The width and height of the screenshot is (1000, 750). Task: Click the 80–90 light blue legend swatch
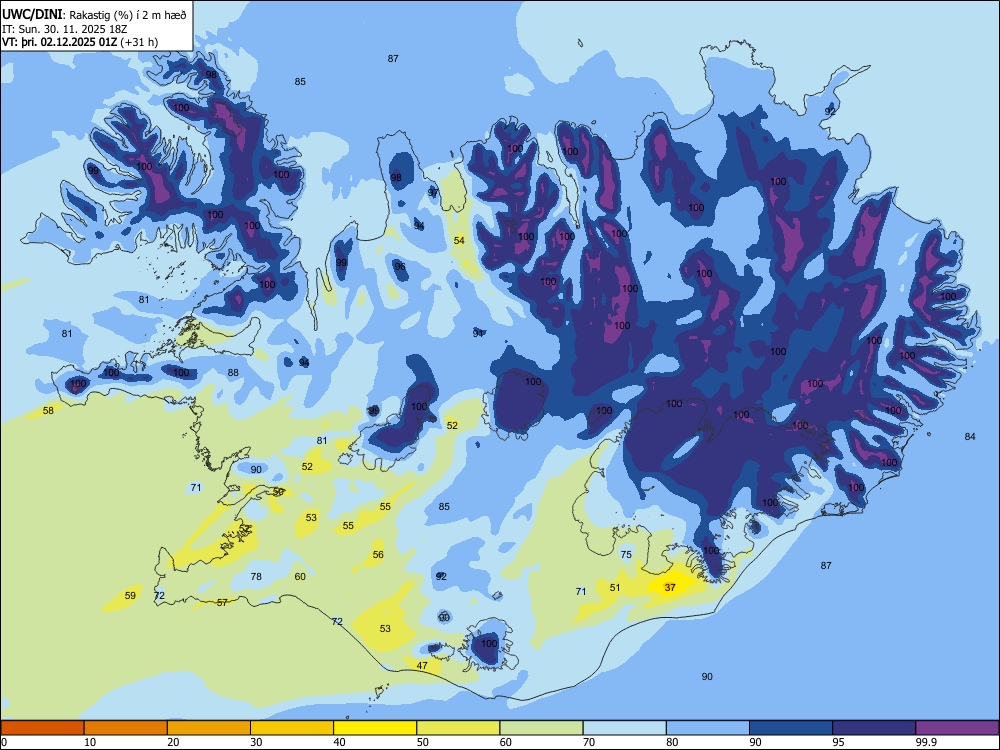pos(708,728)
